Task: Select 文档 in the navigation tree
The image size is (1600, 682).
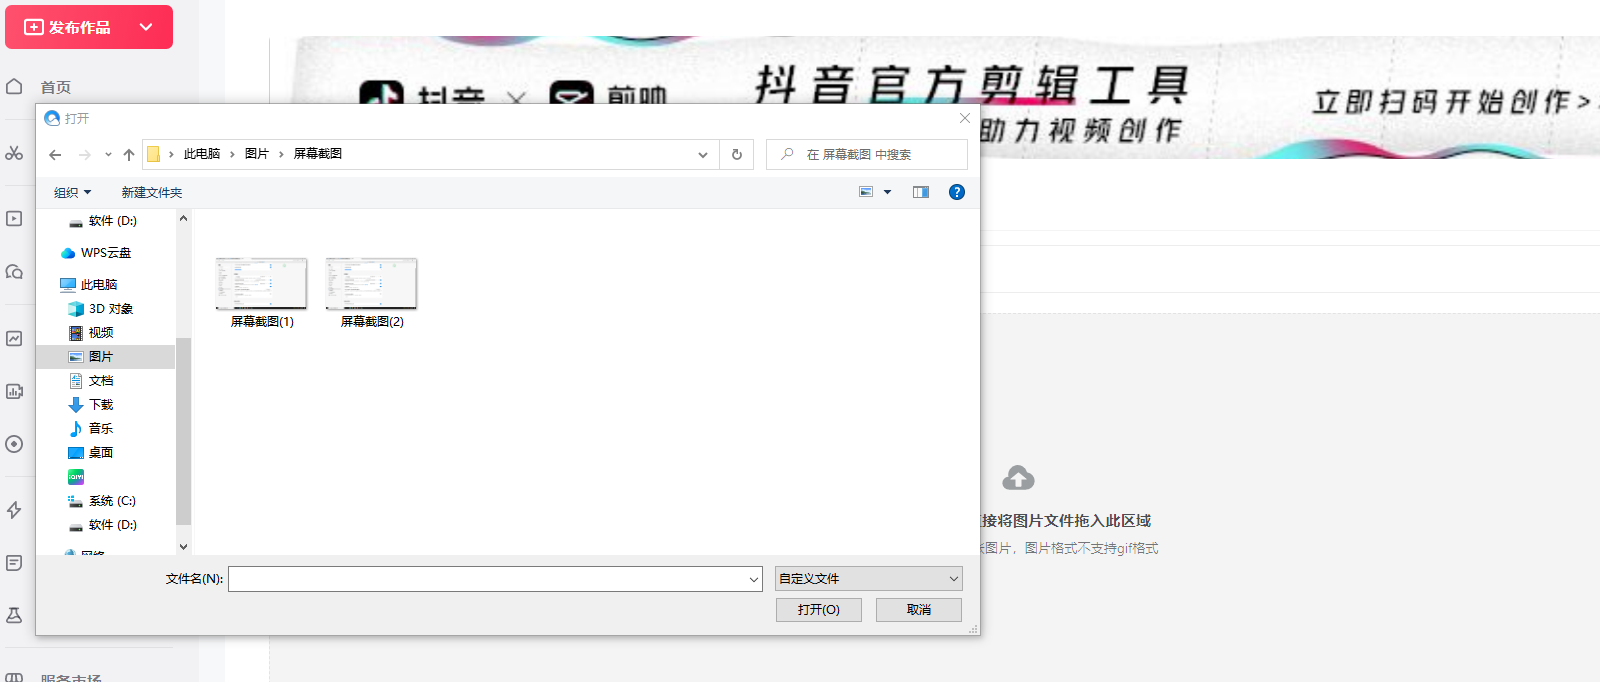Action: coord(101,380)
